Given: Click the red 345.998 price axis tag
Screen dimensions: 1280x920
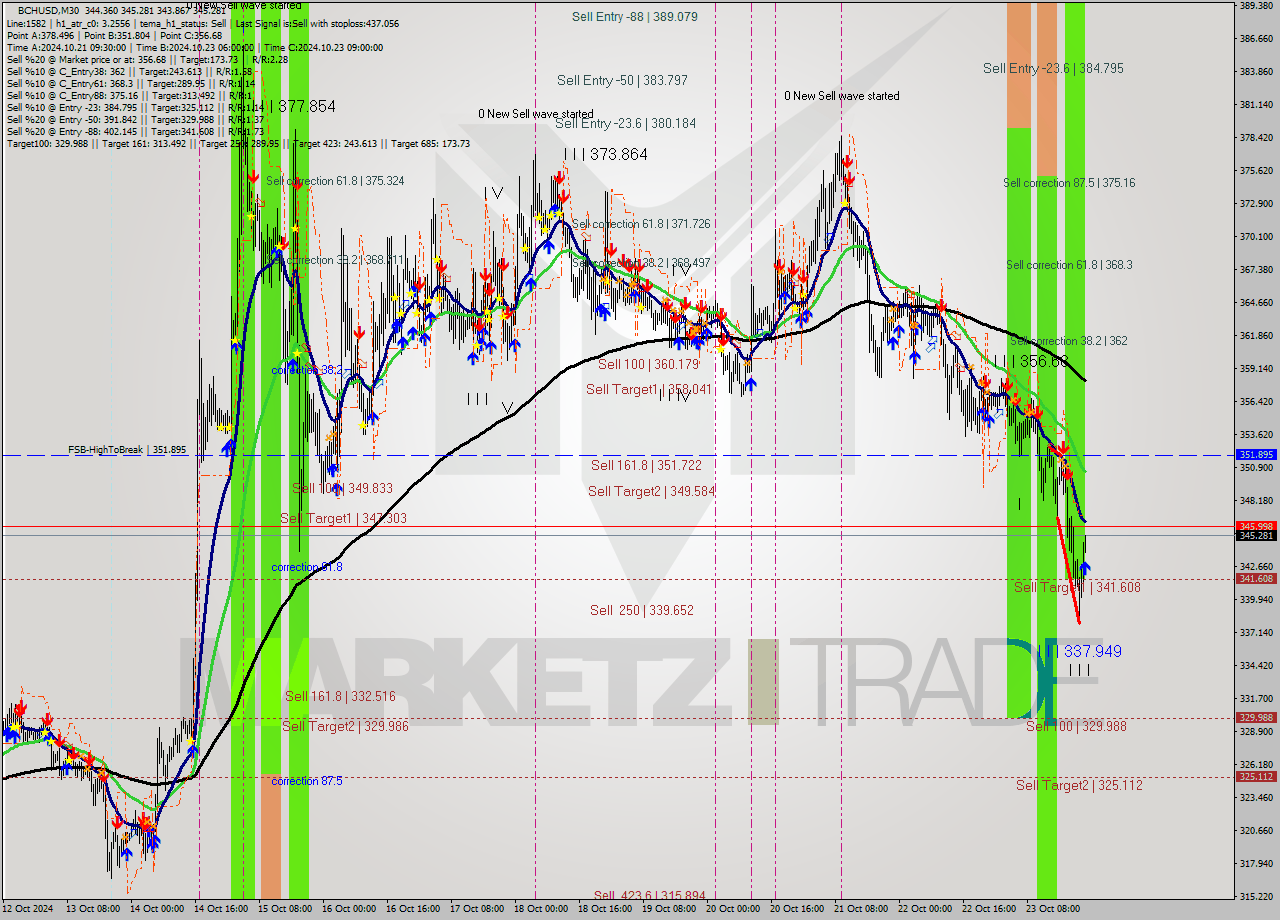Looking at the screenshot, I should coord(1257,526).
